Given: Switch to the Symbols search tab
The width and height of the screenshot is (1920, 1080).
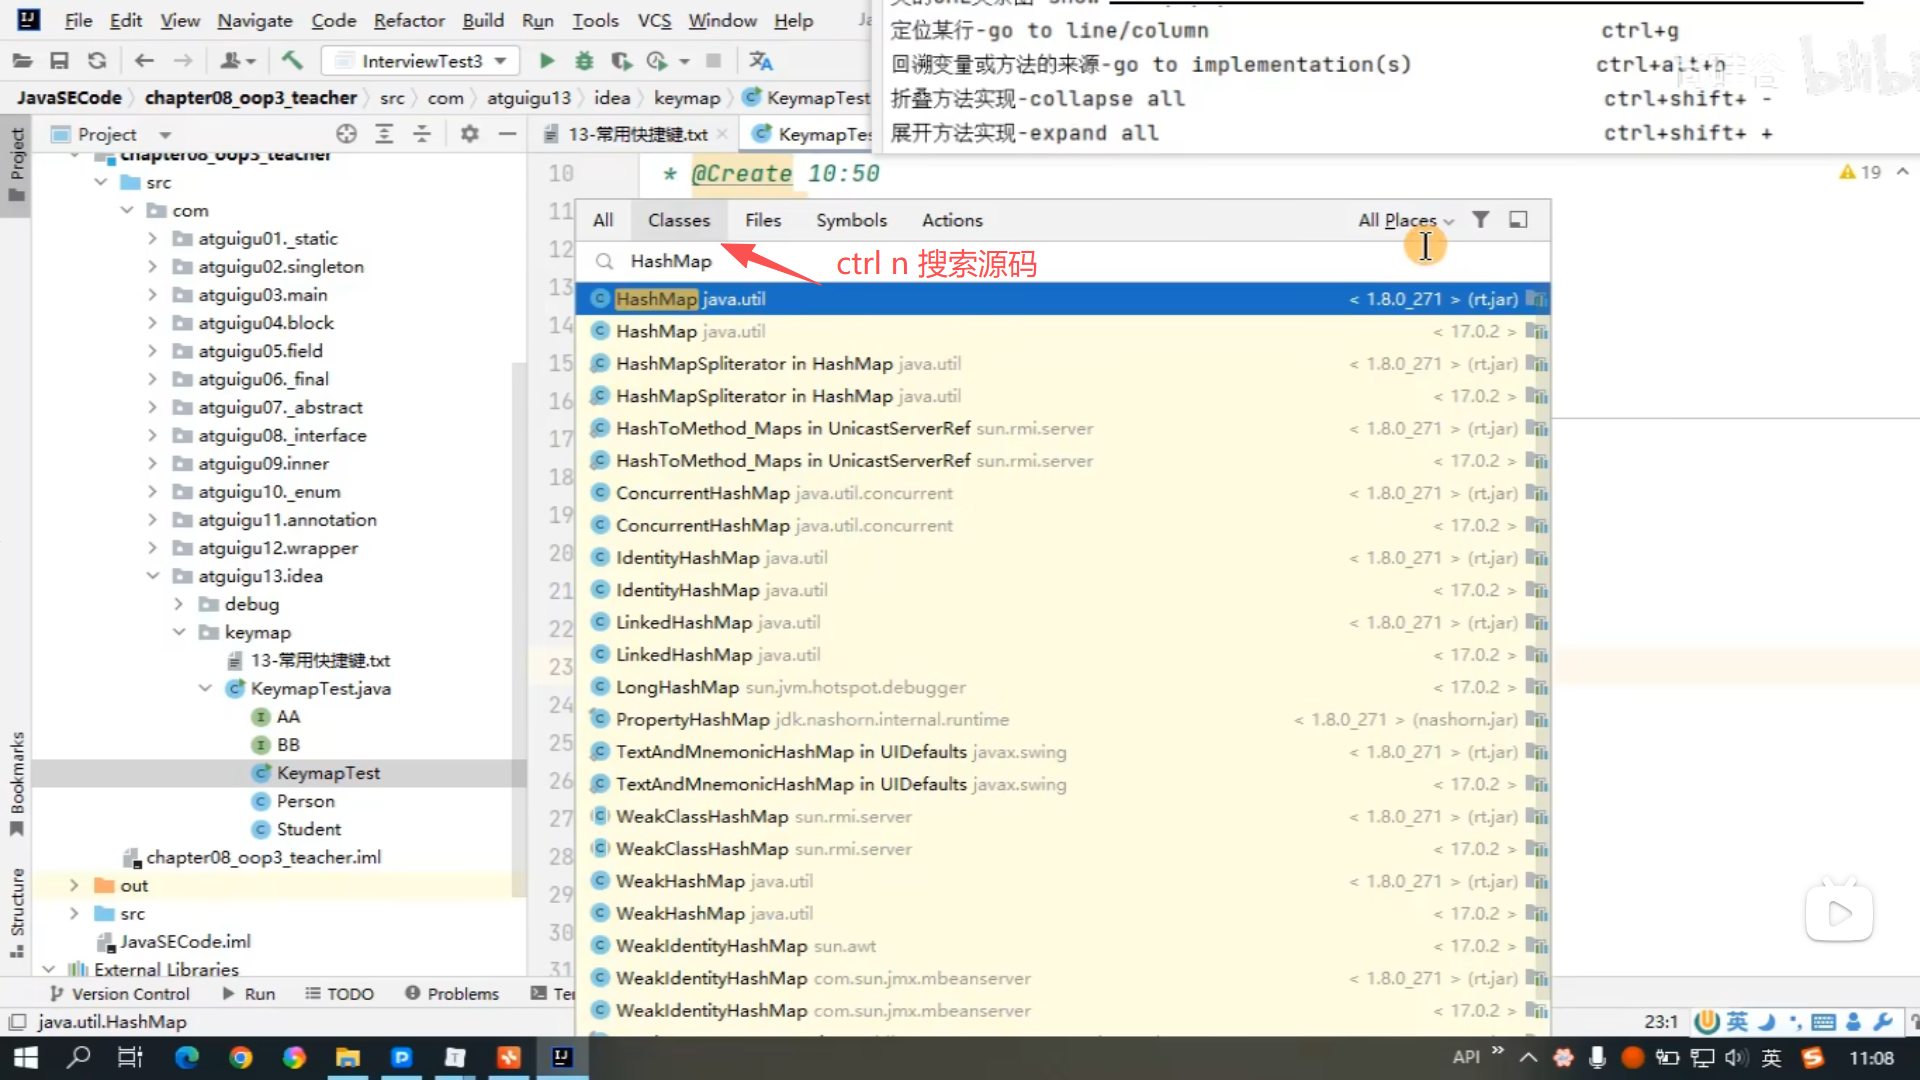Looking at the screenshot, I should tap(851, 220).
